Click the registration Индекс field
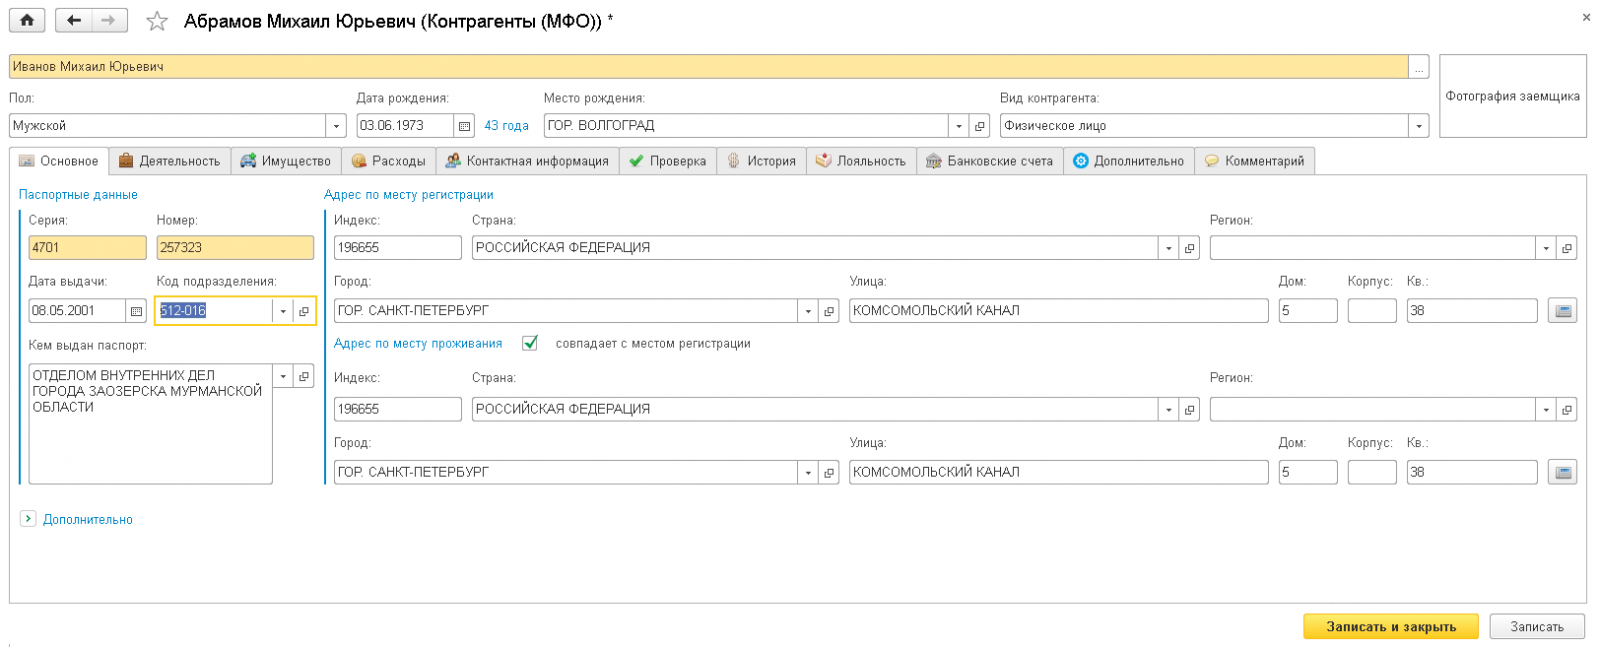Screen dimensions: 1600x647 point(398,248)
